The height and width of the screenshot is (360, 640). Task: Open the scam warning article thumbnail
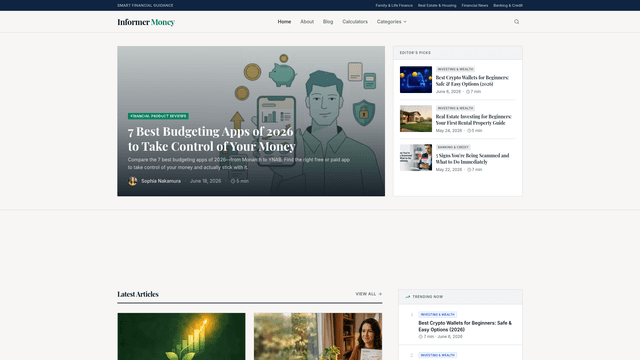[x=416, y=157]
